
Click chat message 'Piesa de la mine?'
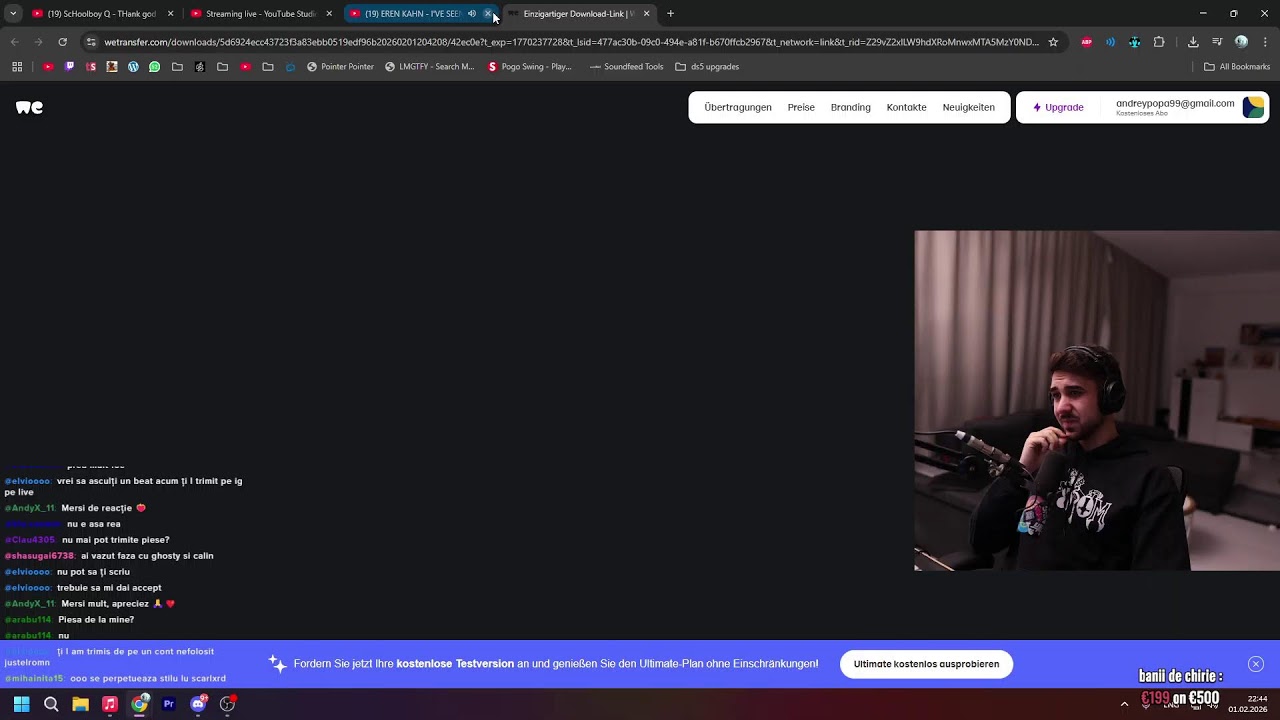click(96, 620)
